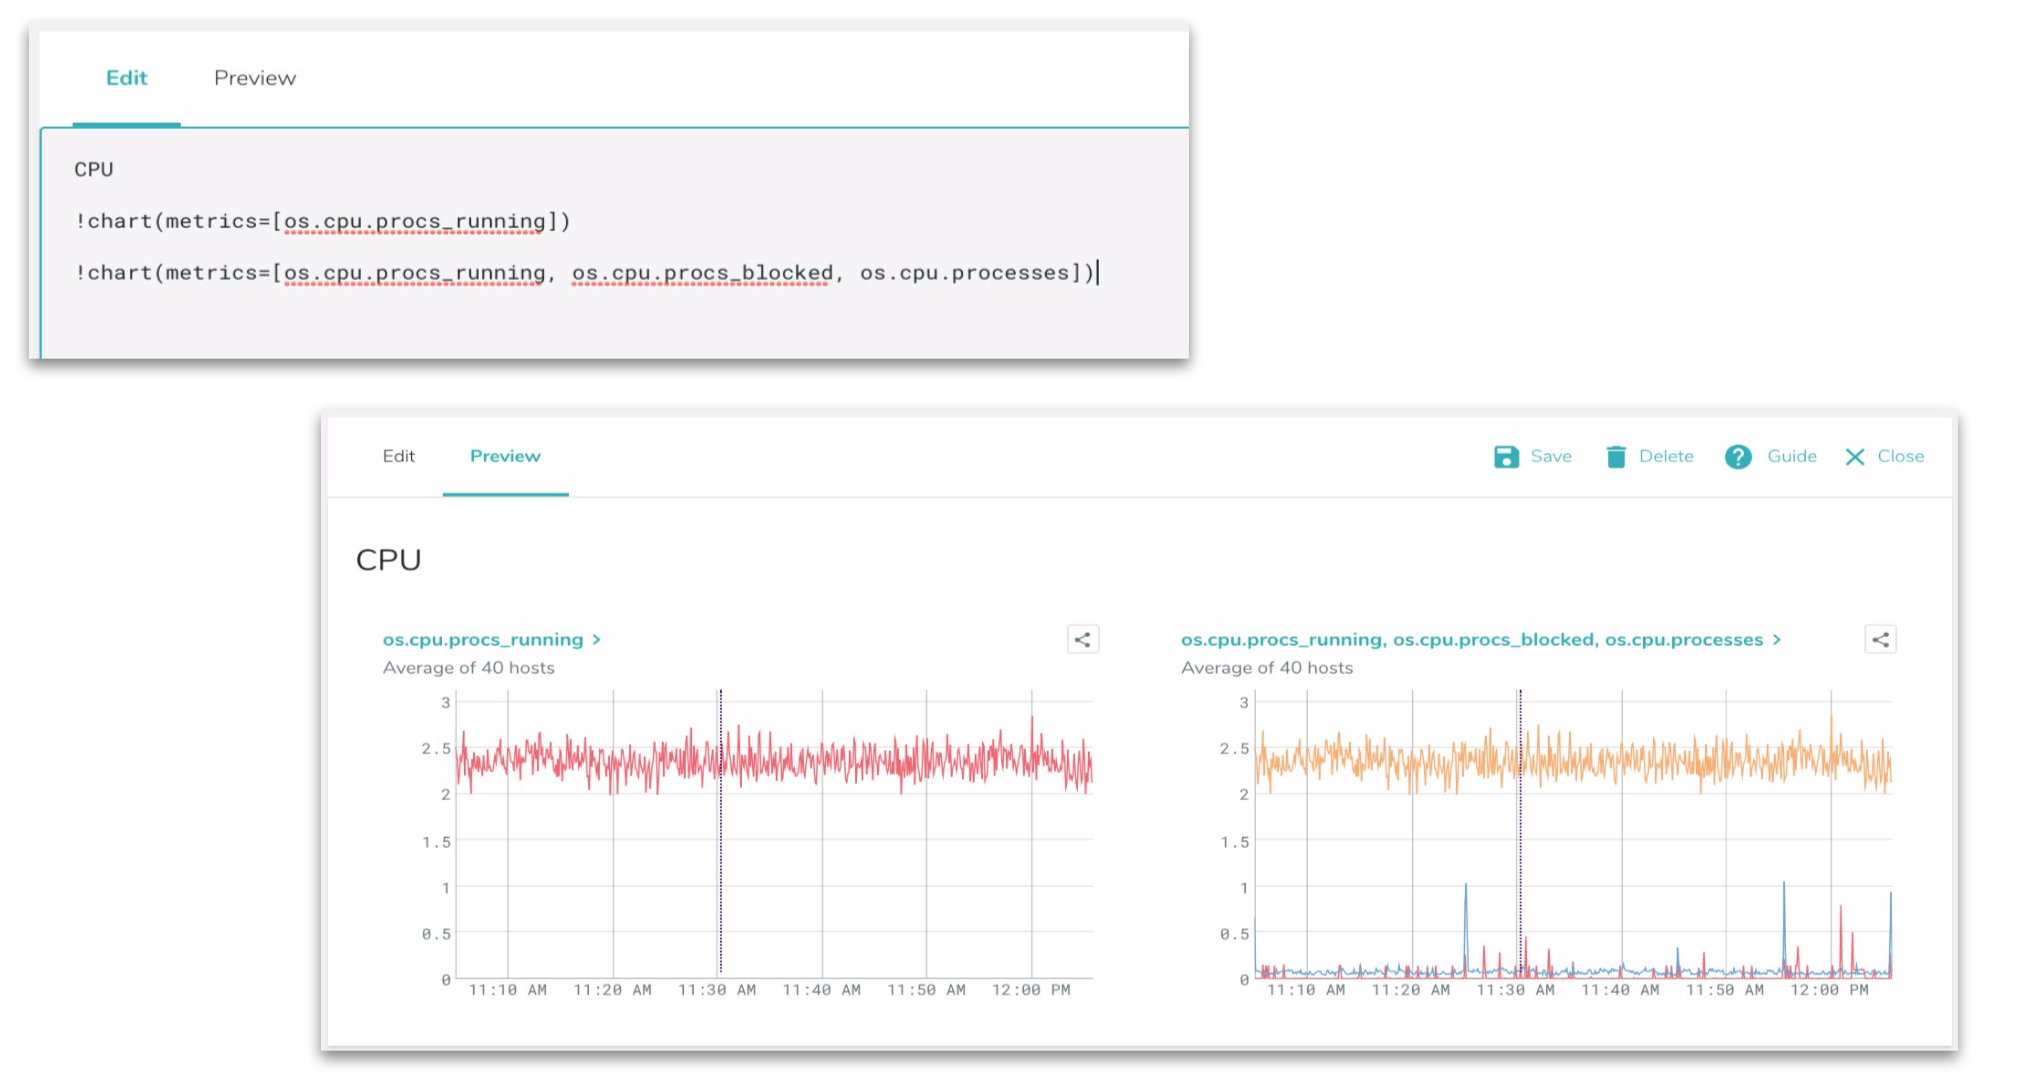Viewport: 2022px width, 1090px height.
Task: Click Save text label
Action: [1551, 456]
